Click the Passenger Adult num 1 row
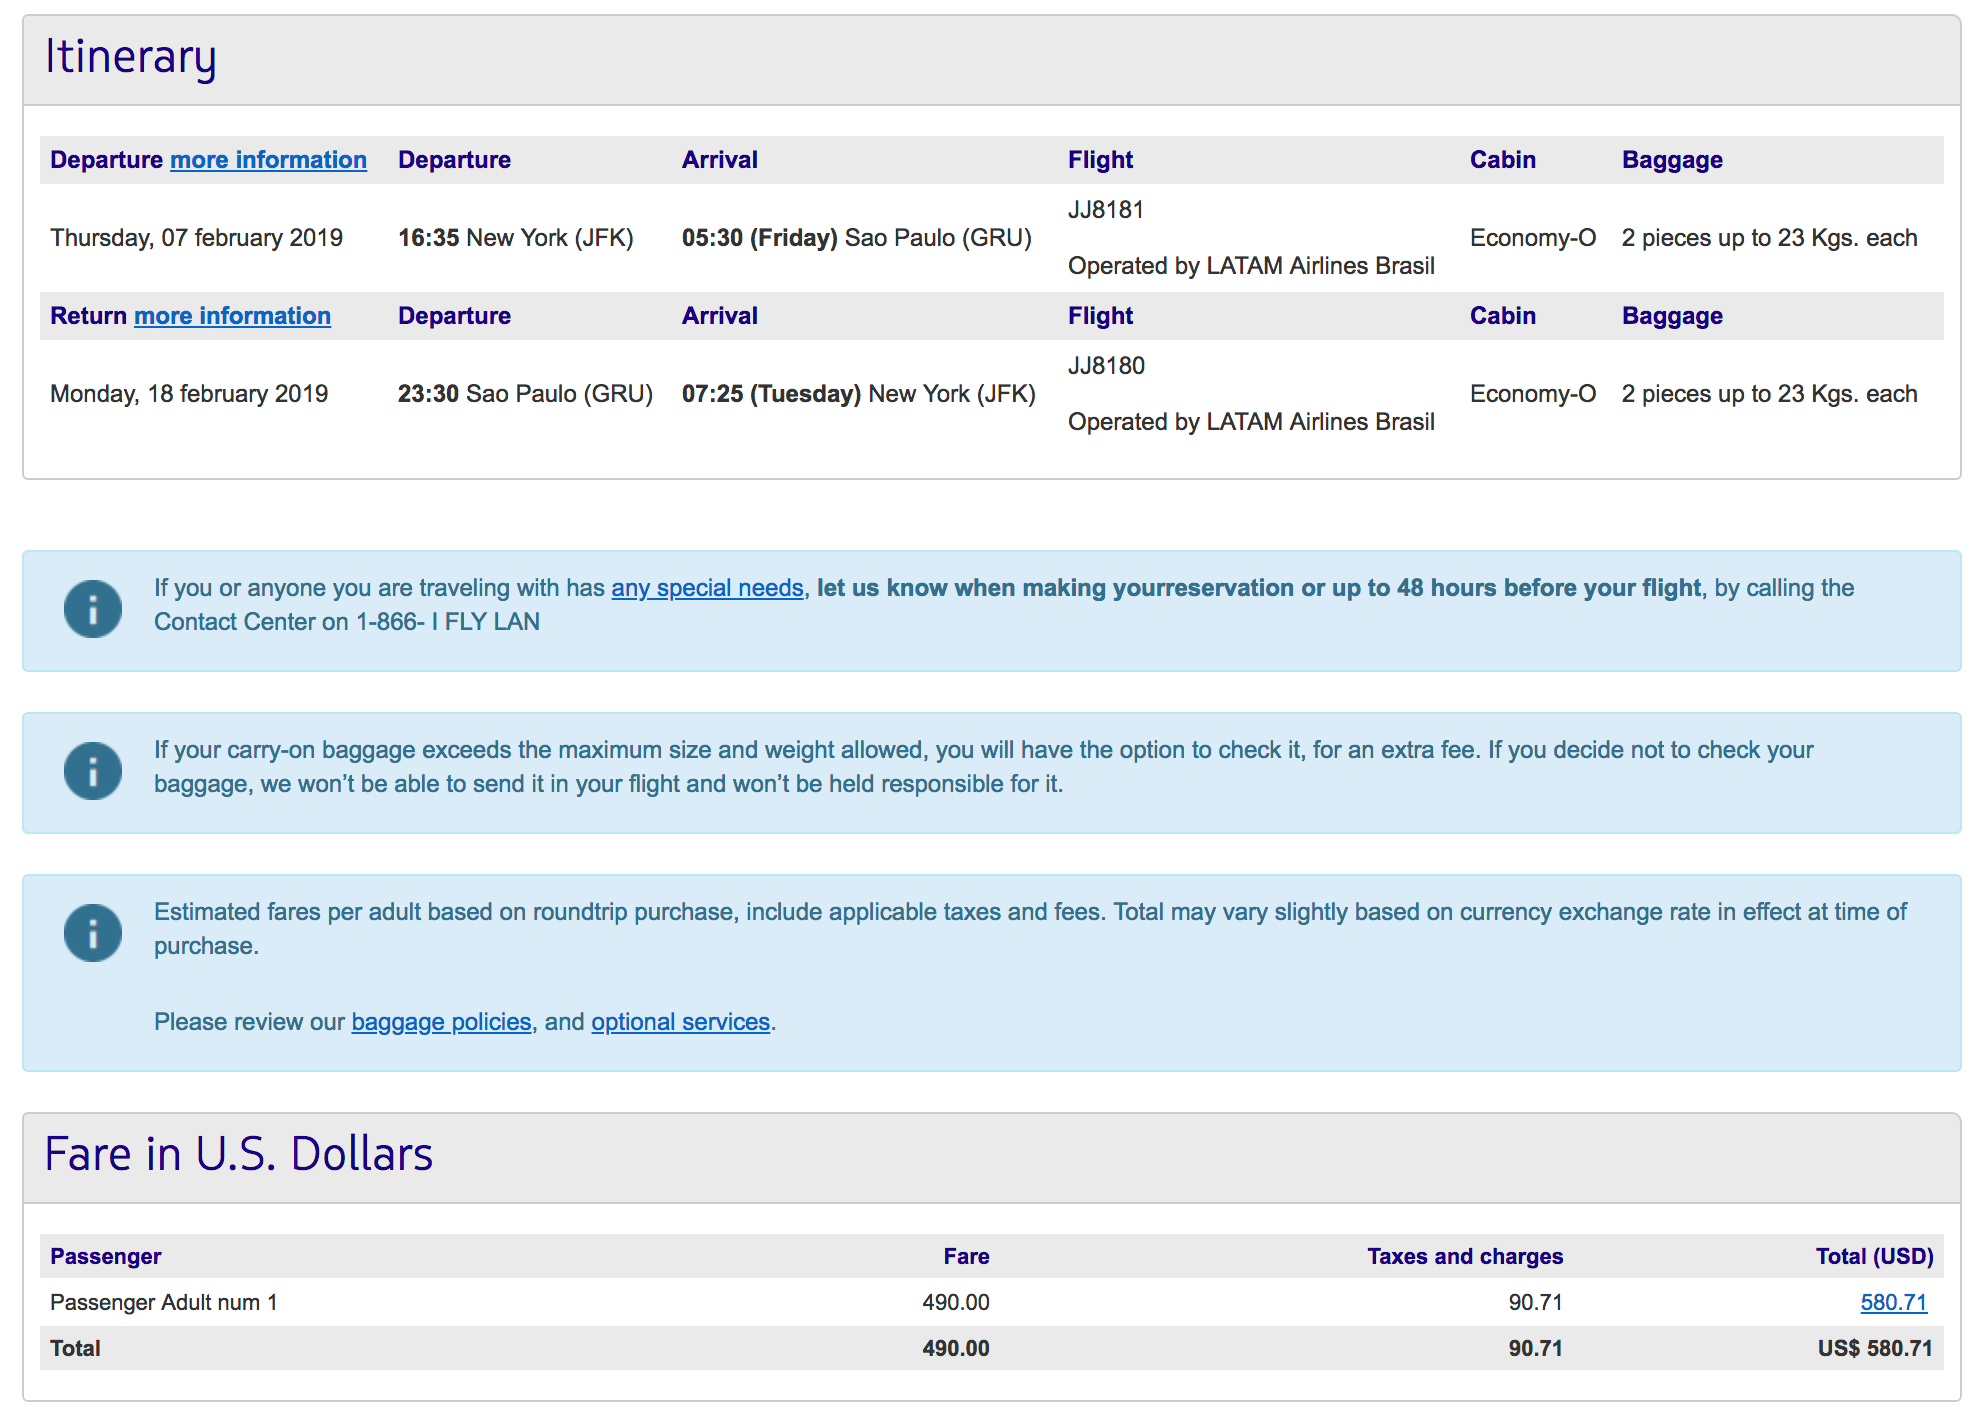1976x1424 pixels. click(164, 1302)
